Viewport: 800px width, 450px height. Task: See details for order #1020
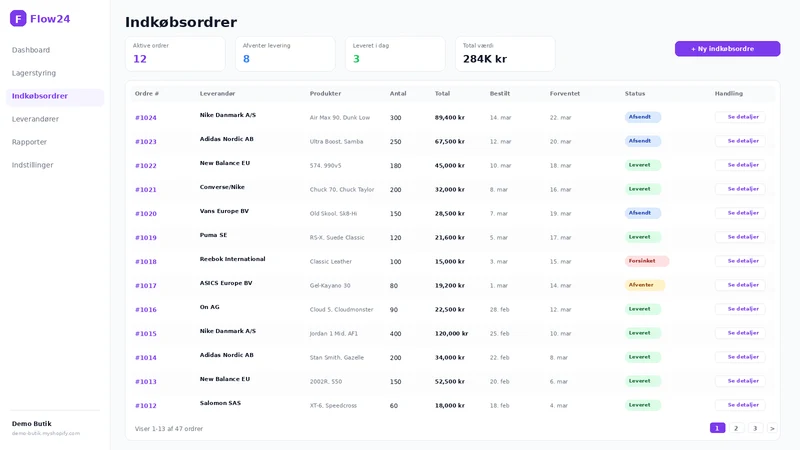pos(740,213)
